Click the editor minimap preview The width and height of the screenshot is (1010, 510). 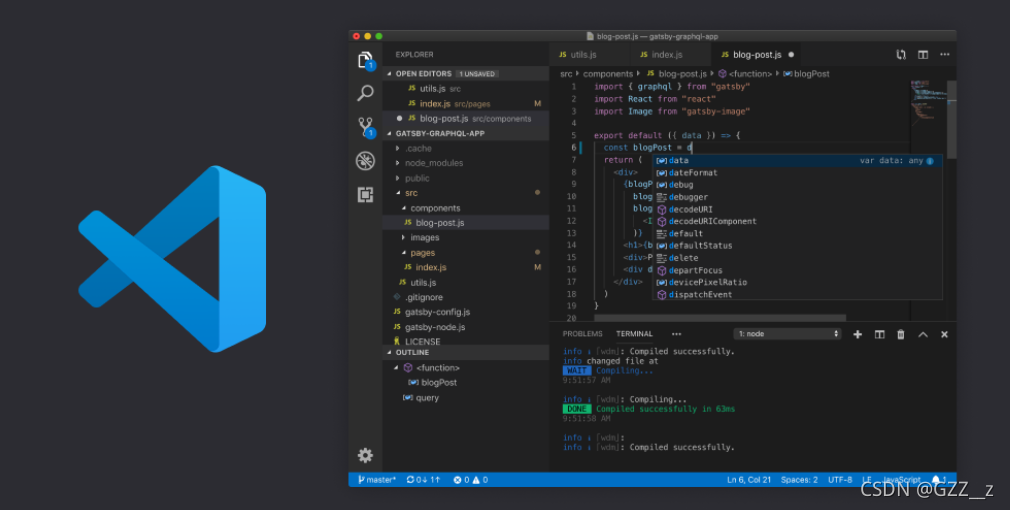(x=927, y=101)
